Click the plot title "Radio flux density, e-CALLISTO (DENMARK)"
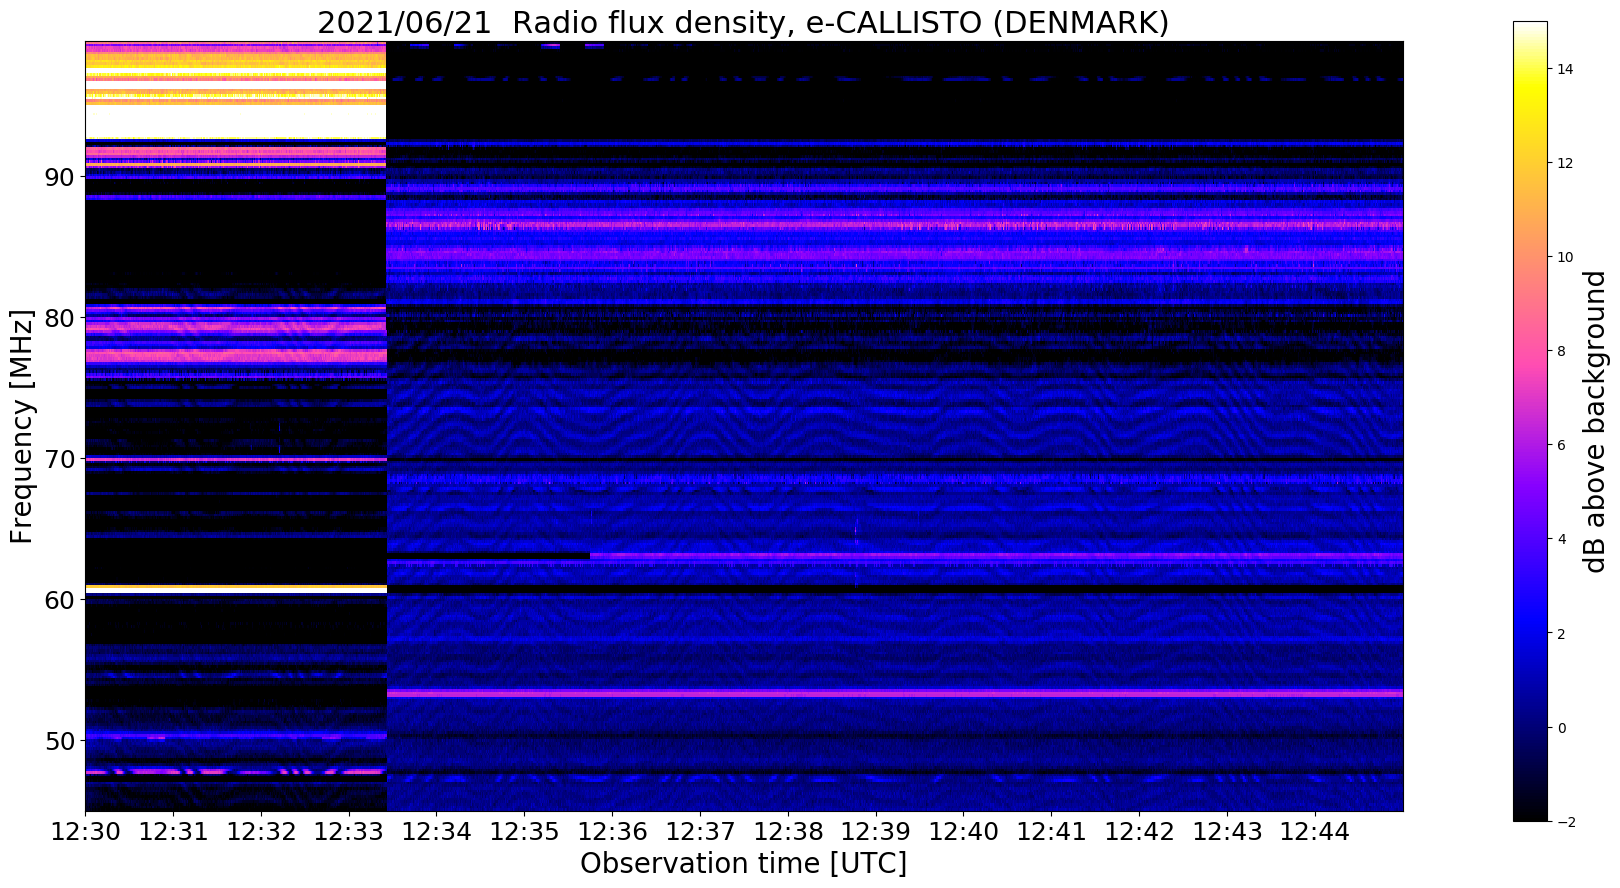This screenshot has height=888, width=1620. pos(841,22)
